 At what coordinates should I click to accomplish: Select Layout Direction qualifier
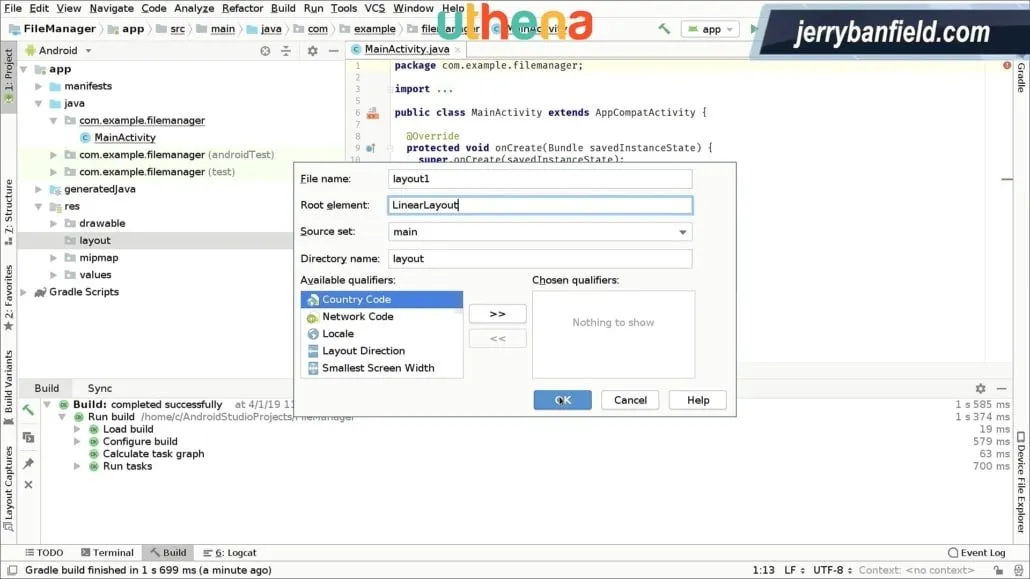tap(382, 351)
